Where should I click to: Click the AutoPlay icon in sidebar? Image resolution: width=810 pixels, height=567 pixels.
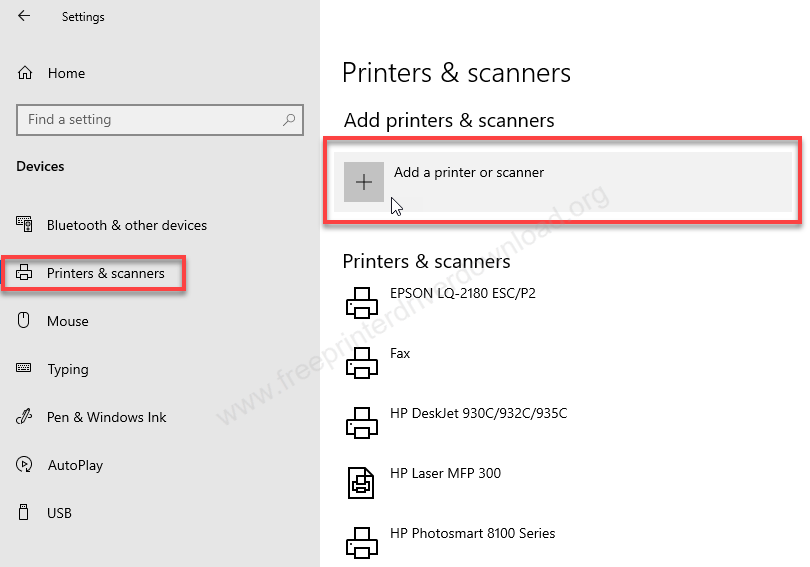tap(25, 465)
